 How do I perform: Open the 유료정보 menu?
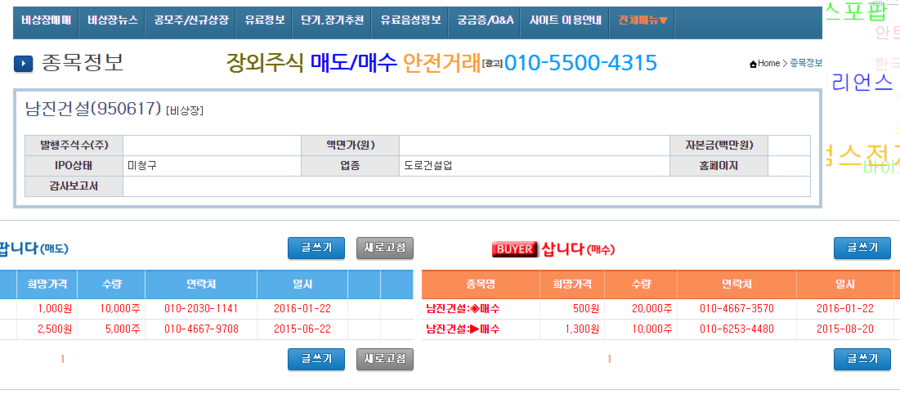pos(265,20)
